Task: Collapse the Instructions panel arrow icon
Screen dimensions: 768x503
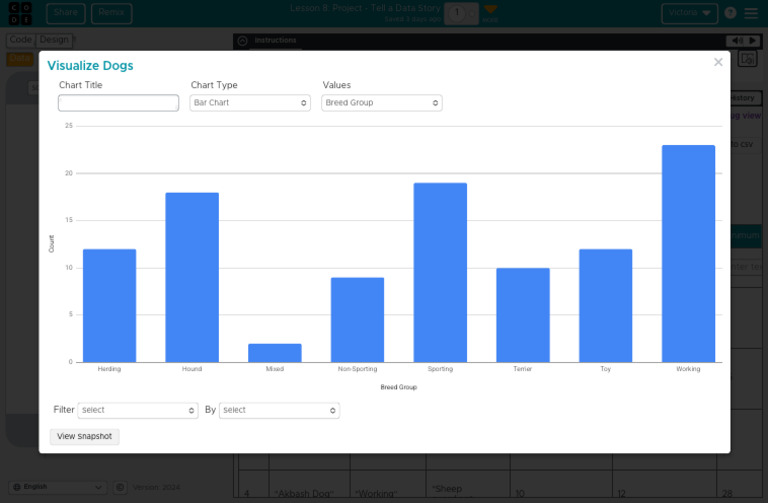Action: (x=242, y=41)
